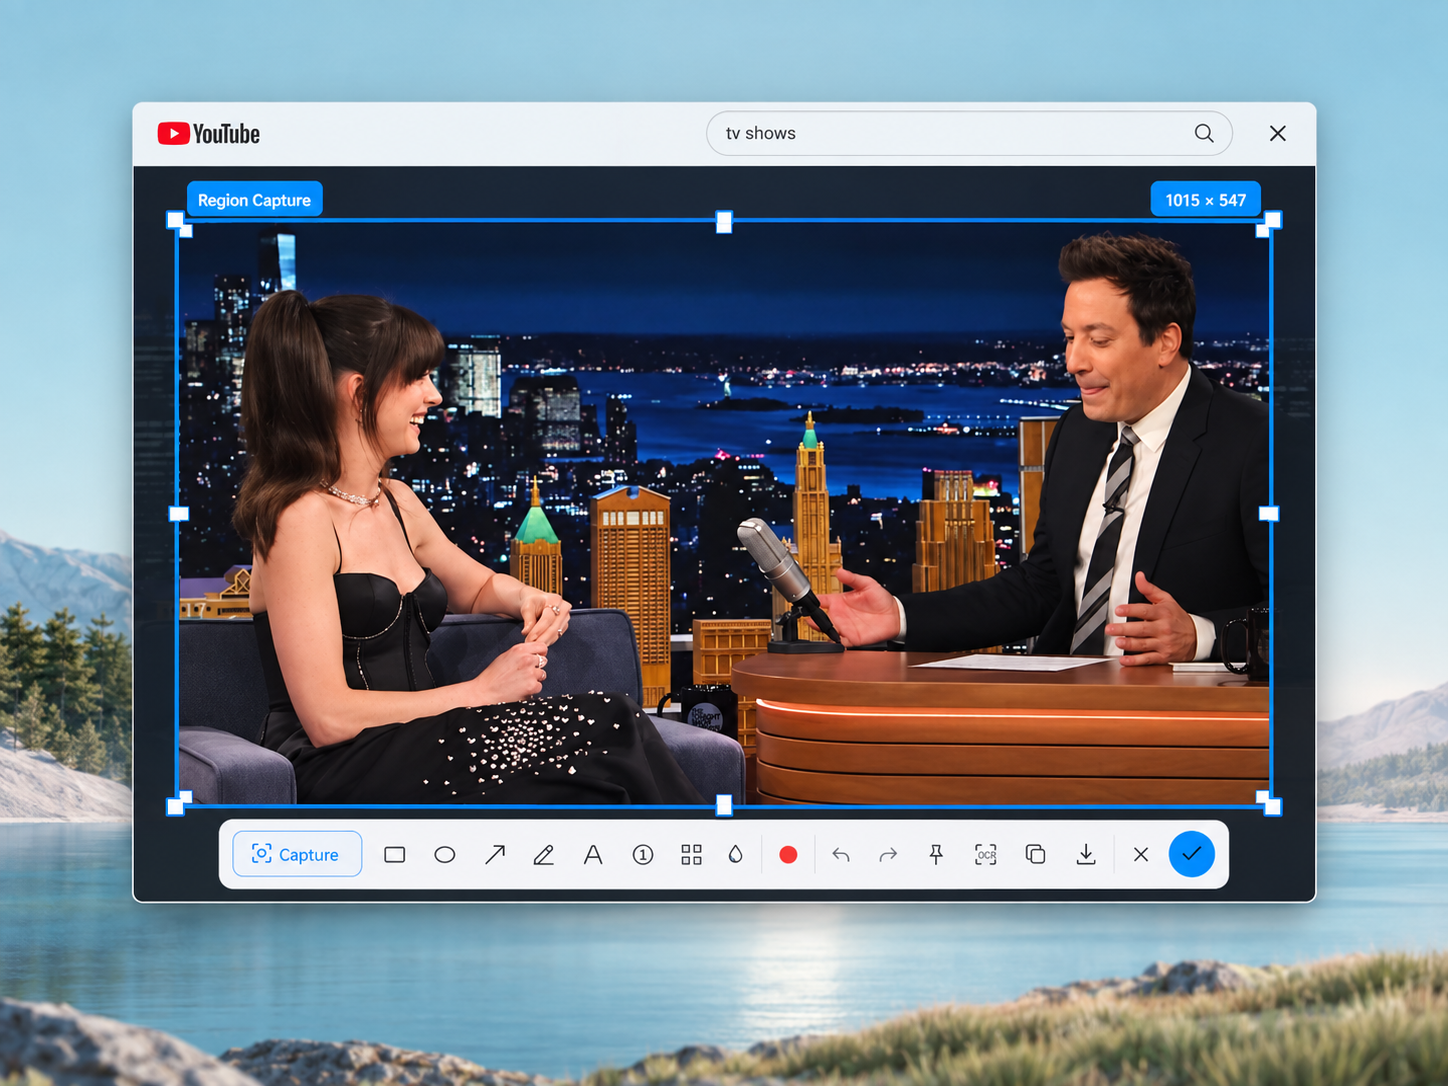Screen dimensions: 1448x1086
Task: Cancel capture with toolbar X icon
Action: tap(1141, 855)
